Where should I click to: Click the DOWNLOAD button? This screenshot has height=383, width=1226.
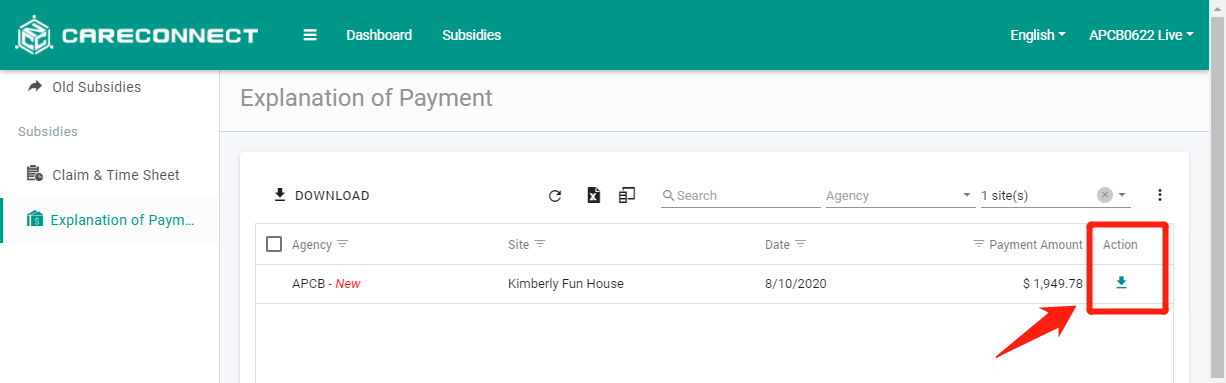(x=321, y=195)
